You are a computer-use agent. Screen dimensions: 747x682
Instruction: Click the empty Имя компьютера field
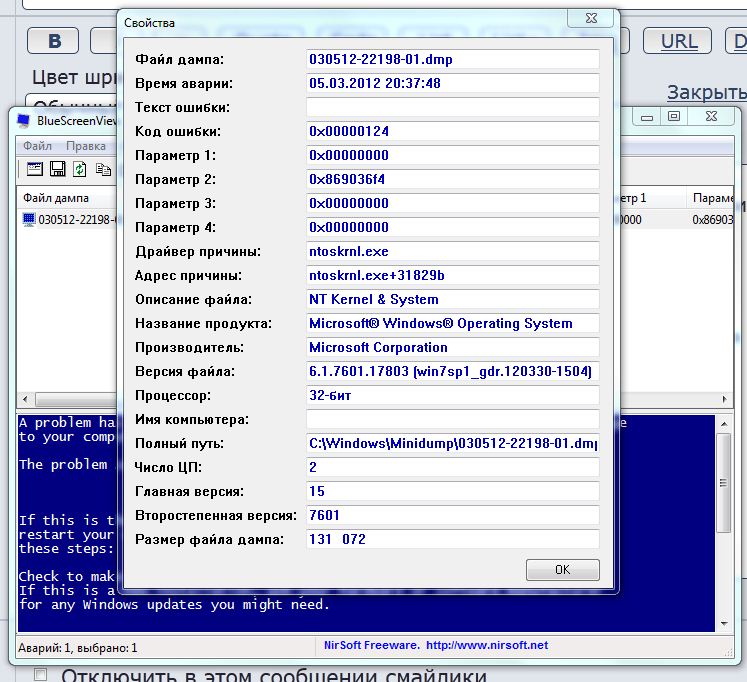453,420
